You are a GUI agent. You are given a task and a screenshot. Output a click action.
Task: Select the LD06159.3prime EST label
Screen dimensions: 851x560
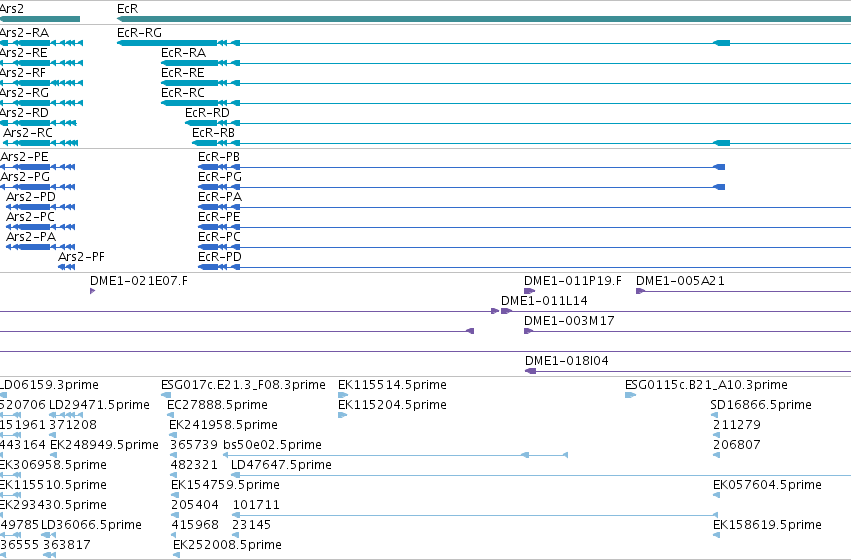49,385
